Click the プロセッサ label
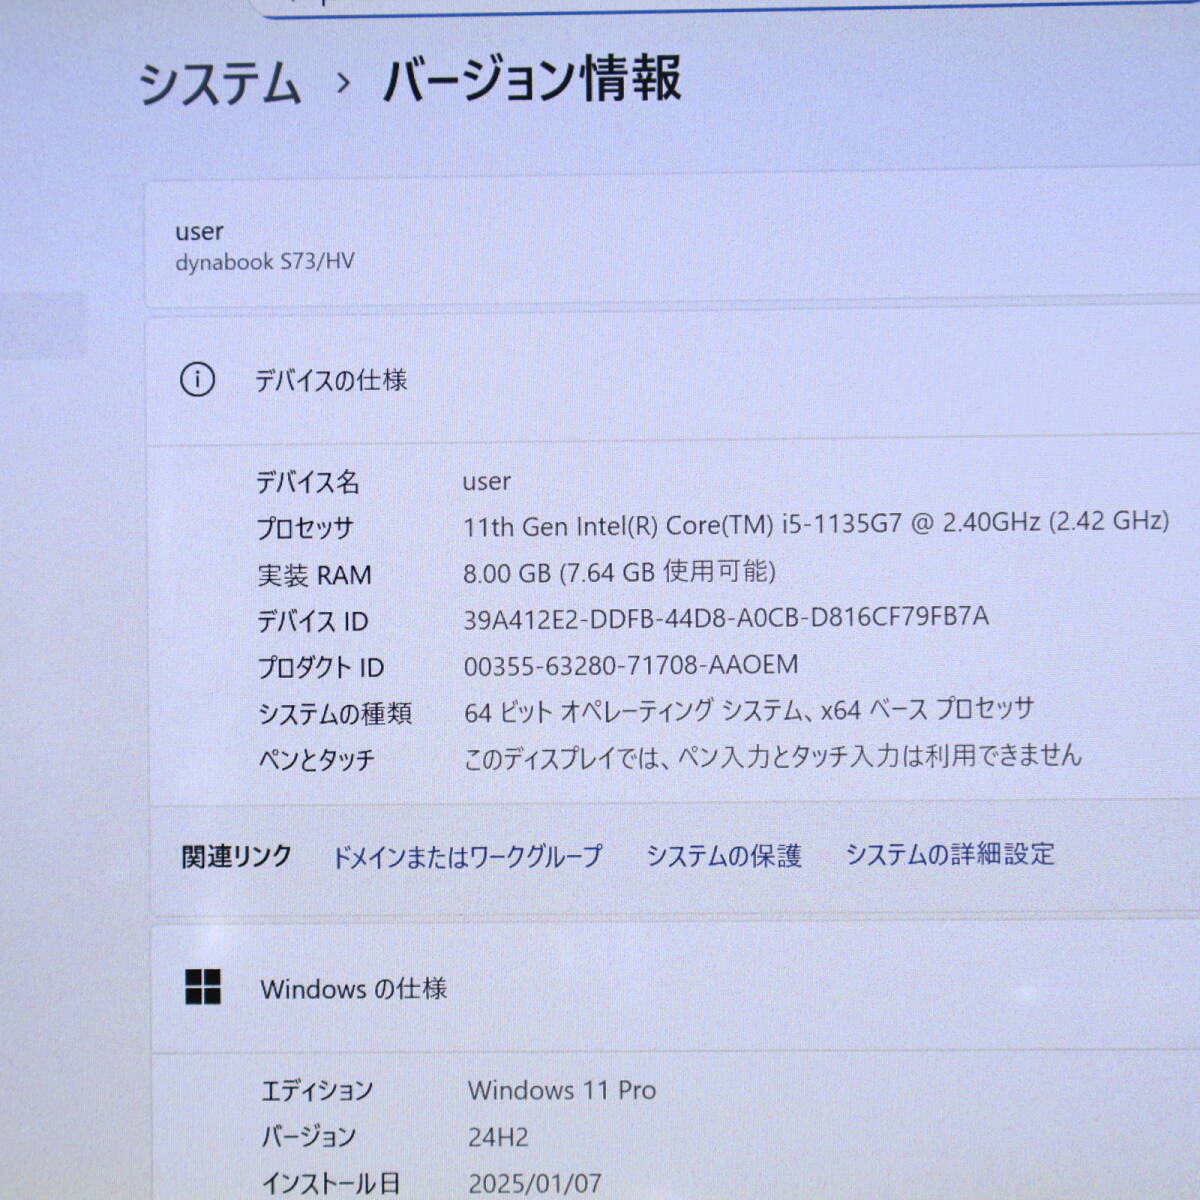The image size is (1200, 1200). (305, 528)
